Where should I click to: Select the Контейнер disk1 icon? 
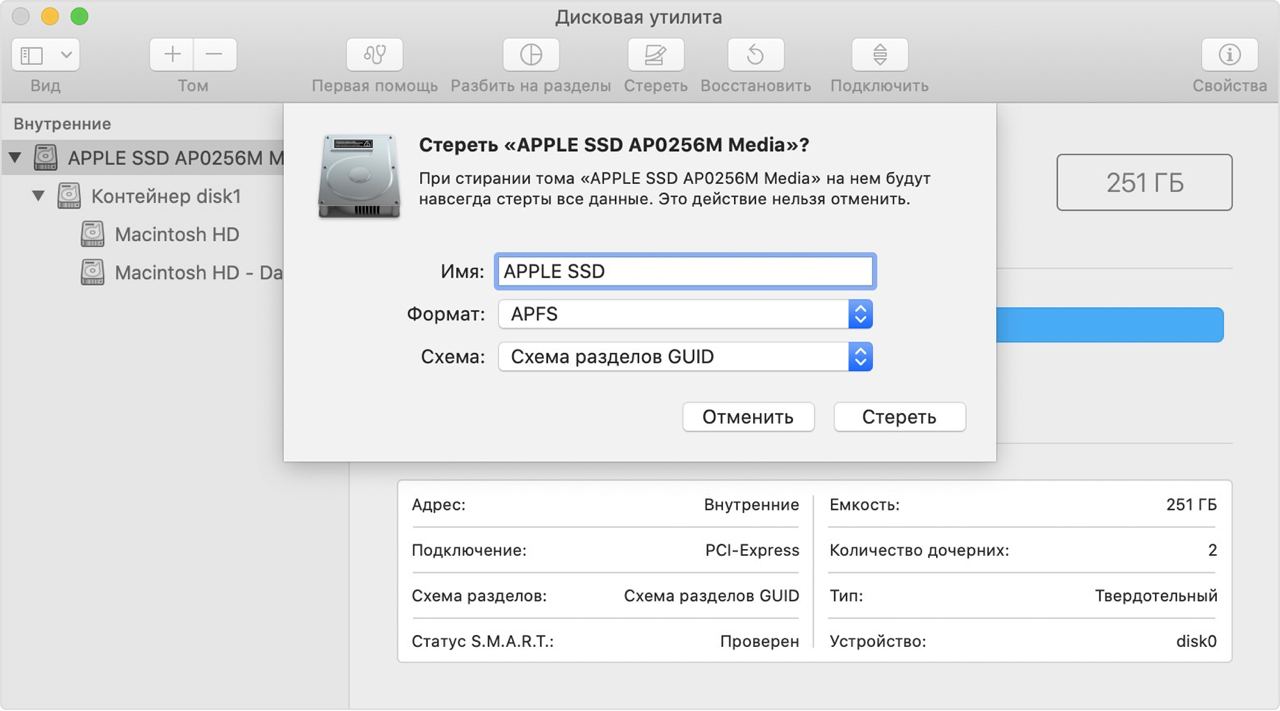pos(69,196)
